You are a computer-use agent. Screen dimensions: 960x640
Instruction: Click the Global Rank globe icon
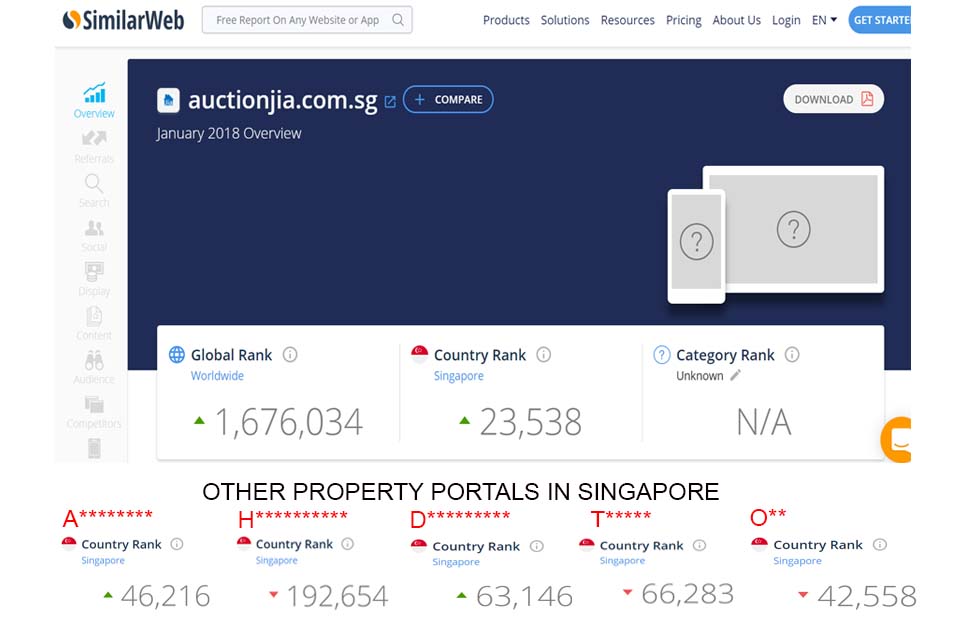(176, 355)
